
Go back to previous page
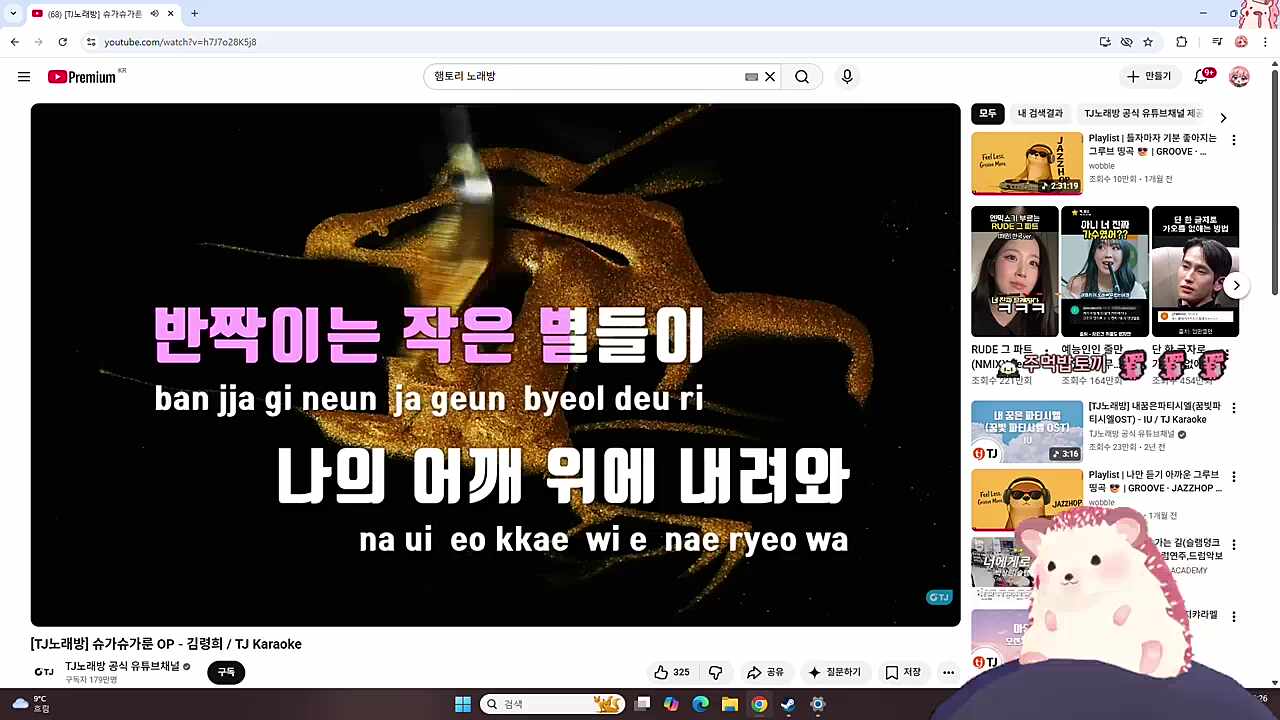tap(15, 42)
